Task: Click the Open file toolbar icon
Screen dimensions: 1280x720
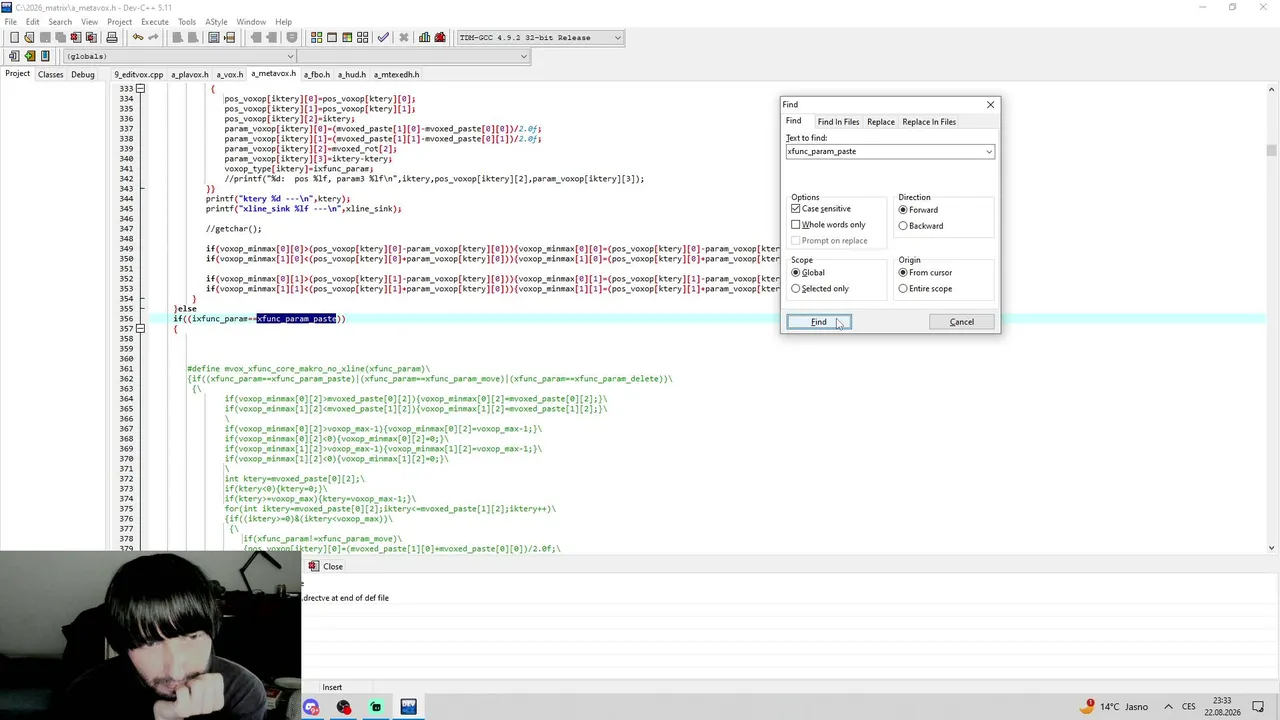Action: [x=29, y=37]
